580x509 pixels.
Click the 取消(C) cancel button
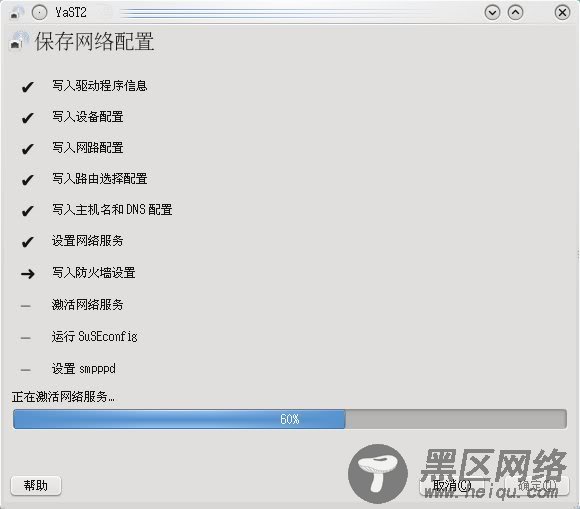452,485
